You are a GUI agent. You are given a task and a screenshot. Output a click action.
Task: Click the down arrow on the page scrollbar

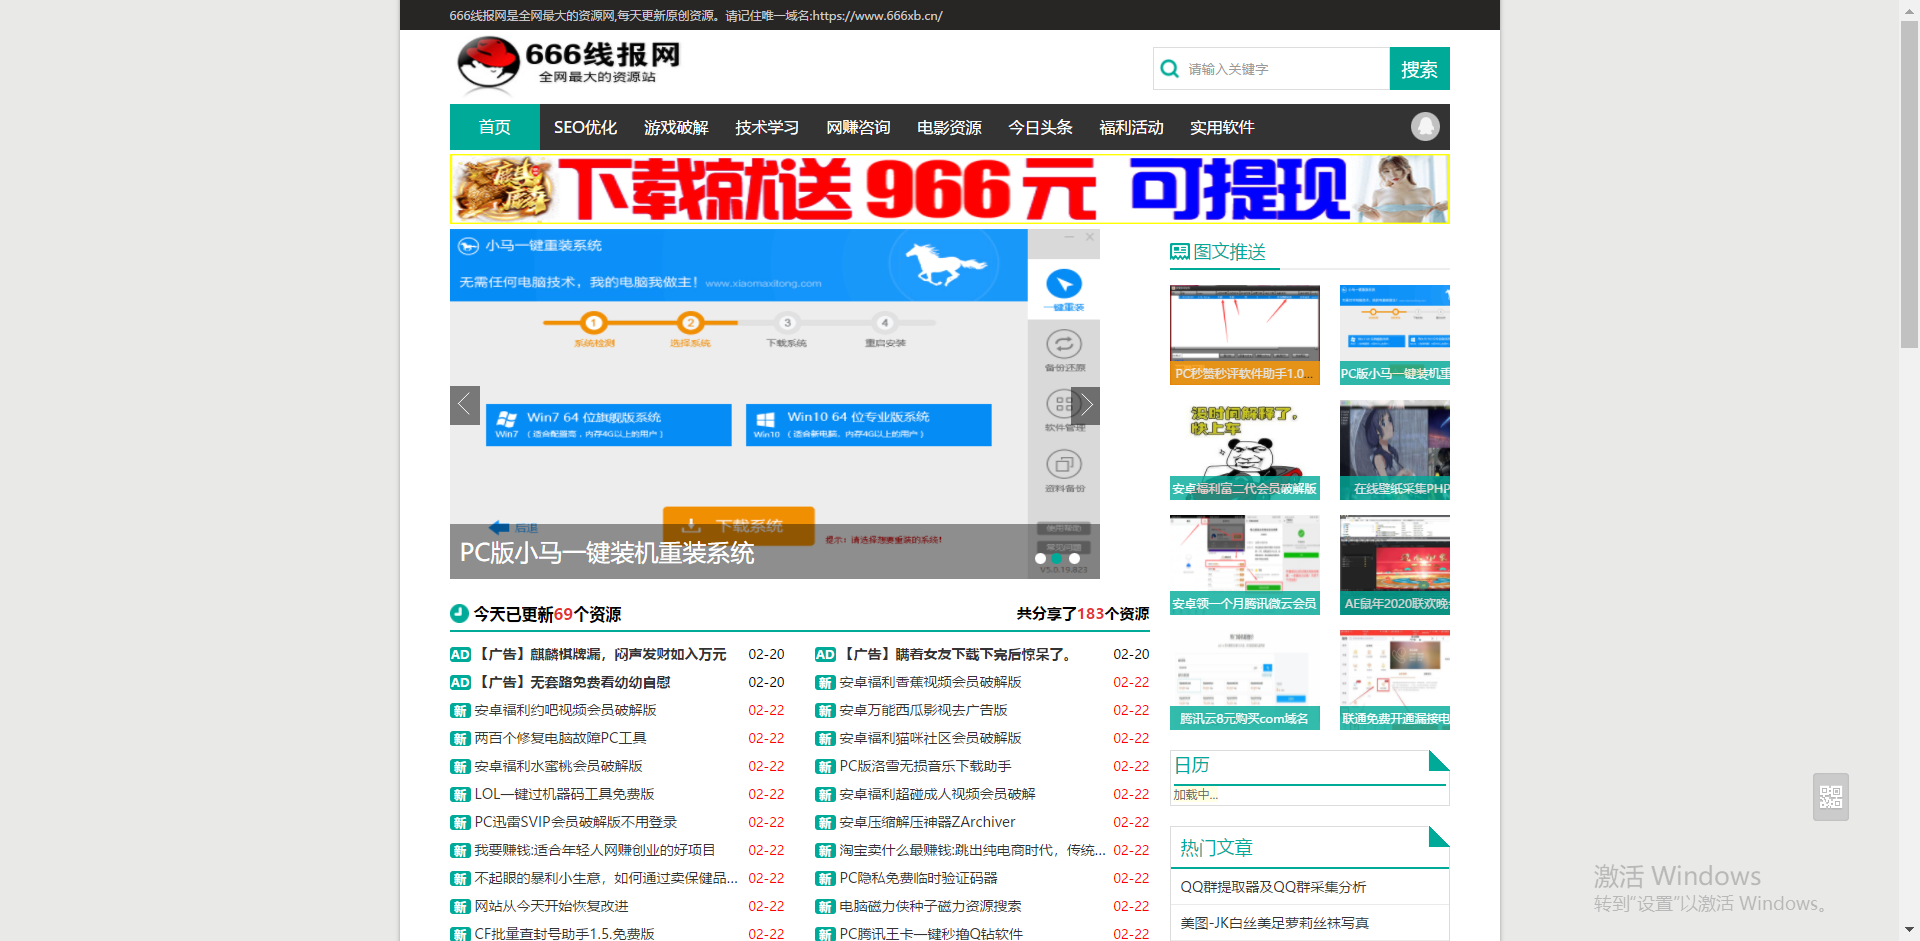[x=1909, y=929]
